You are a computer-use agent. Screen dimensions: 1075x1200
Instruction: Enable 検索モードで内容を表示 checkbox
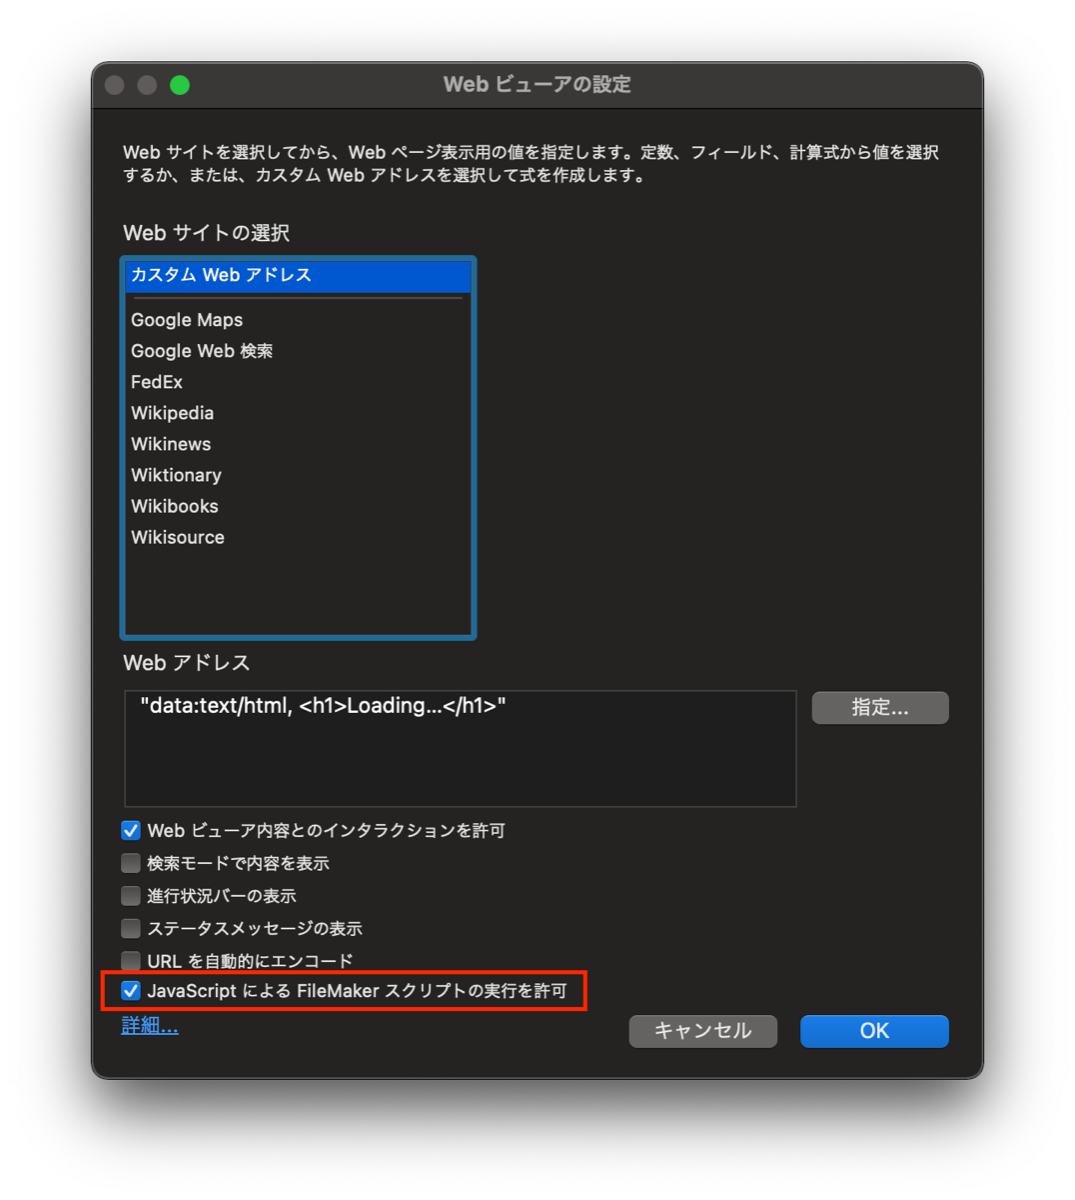[x=131, y=863]
